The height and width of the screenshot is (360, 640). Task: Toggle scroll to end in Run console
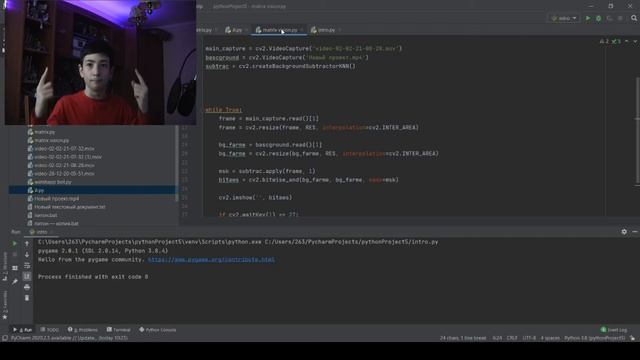coord(27,276)
